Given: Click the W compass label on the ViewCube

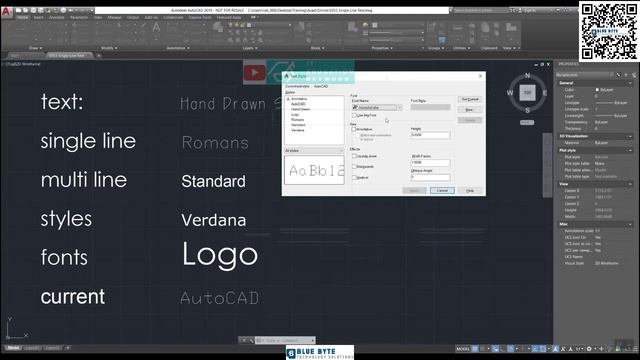Looking at the screenshot, I should click(x=510, y=93).
